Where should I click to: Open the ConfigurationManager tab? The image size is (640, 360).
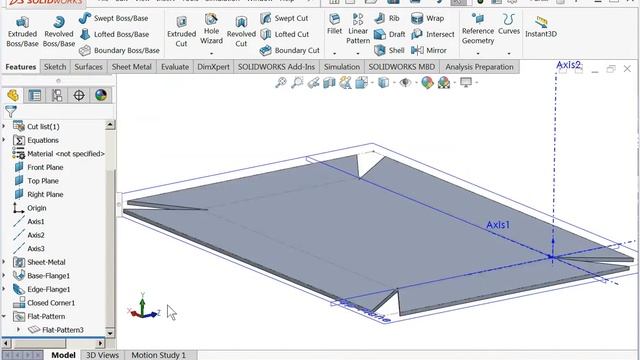pos(57,96)
